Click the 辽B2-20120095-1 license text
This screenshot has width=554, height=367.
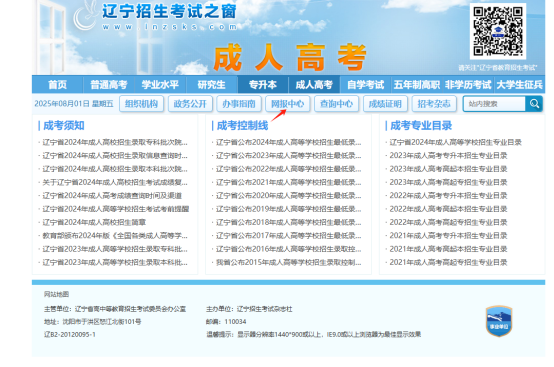(x=70, y=335)
